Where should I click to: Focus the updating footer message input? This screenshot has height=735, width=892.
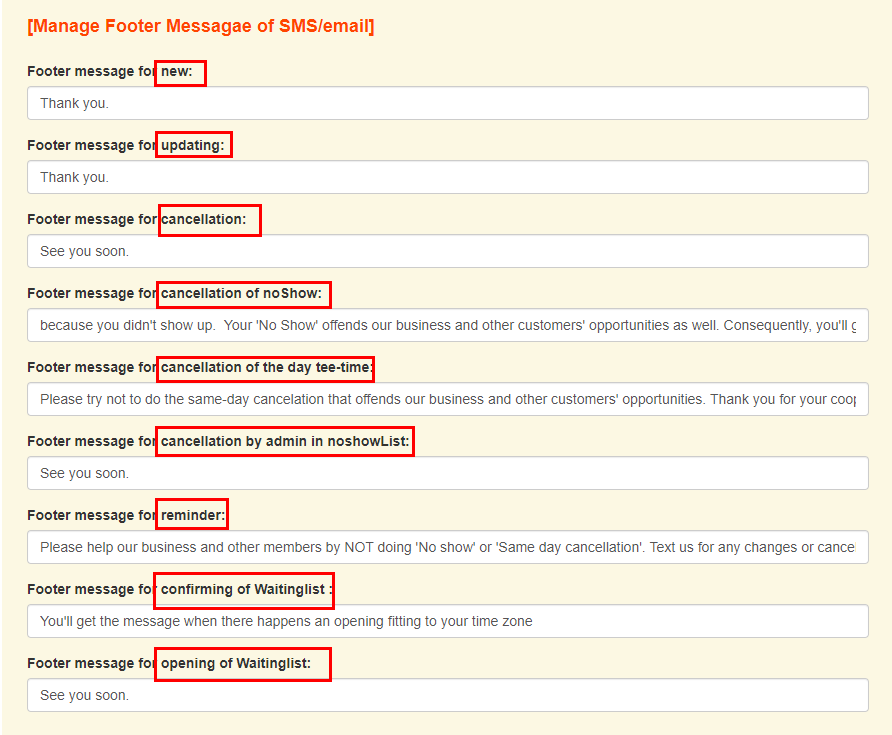[x=447, y=177]
